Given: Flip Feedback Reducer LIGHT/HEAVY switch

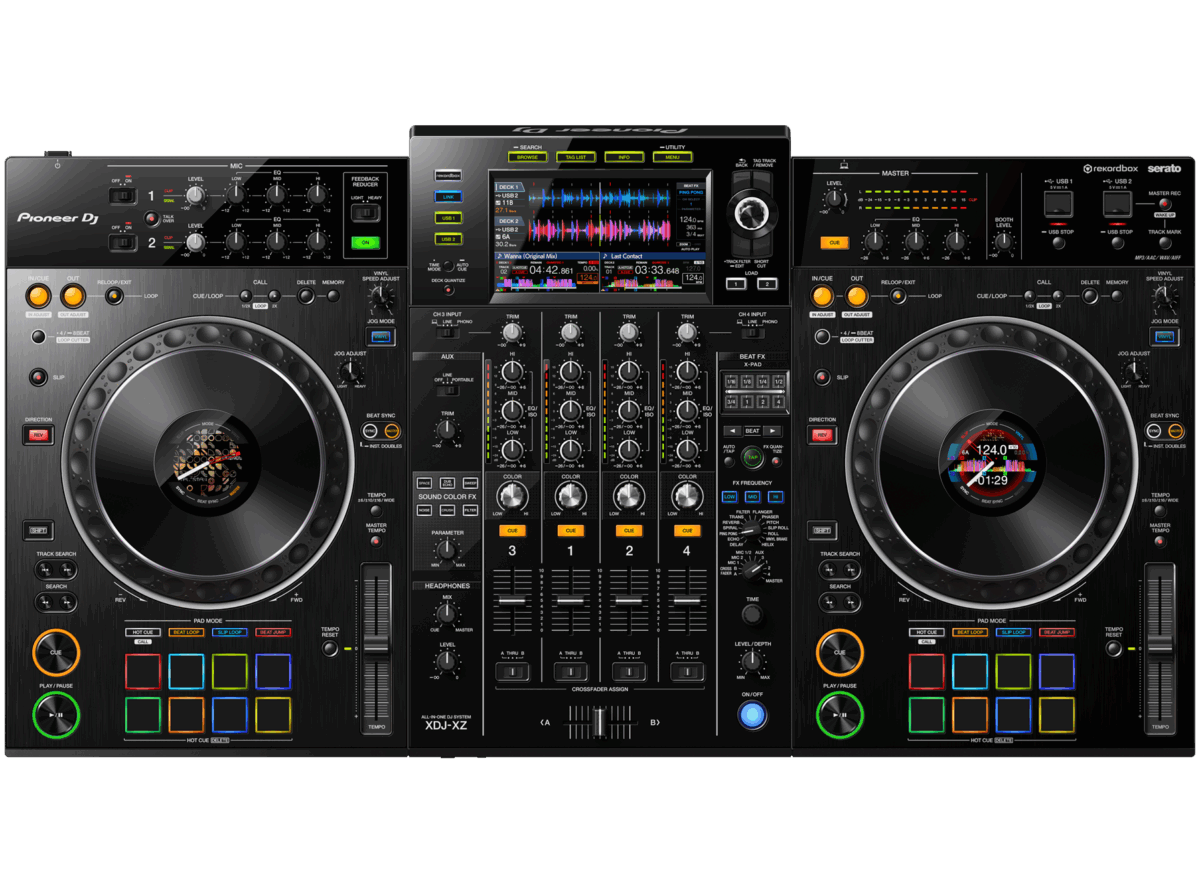Looking at the screenshot, I should (x=364, y=212).
